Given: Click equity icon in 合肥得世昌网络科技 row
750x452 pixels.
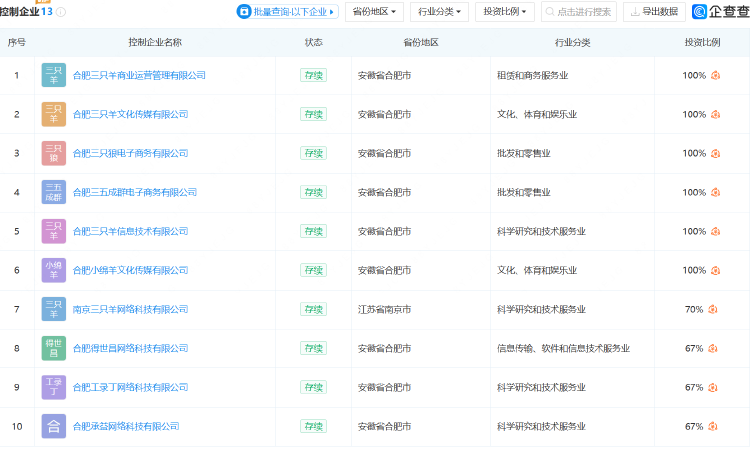Looking at the screenshot, I should pos(715,348).
